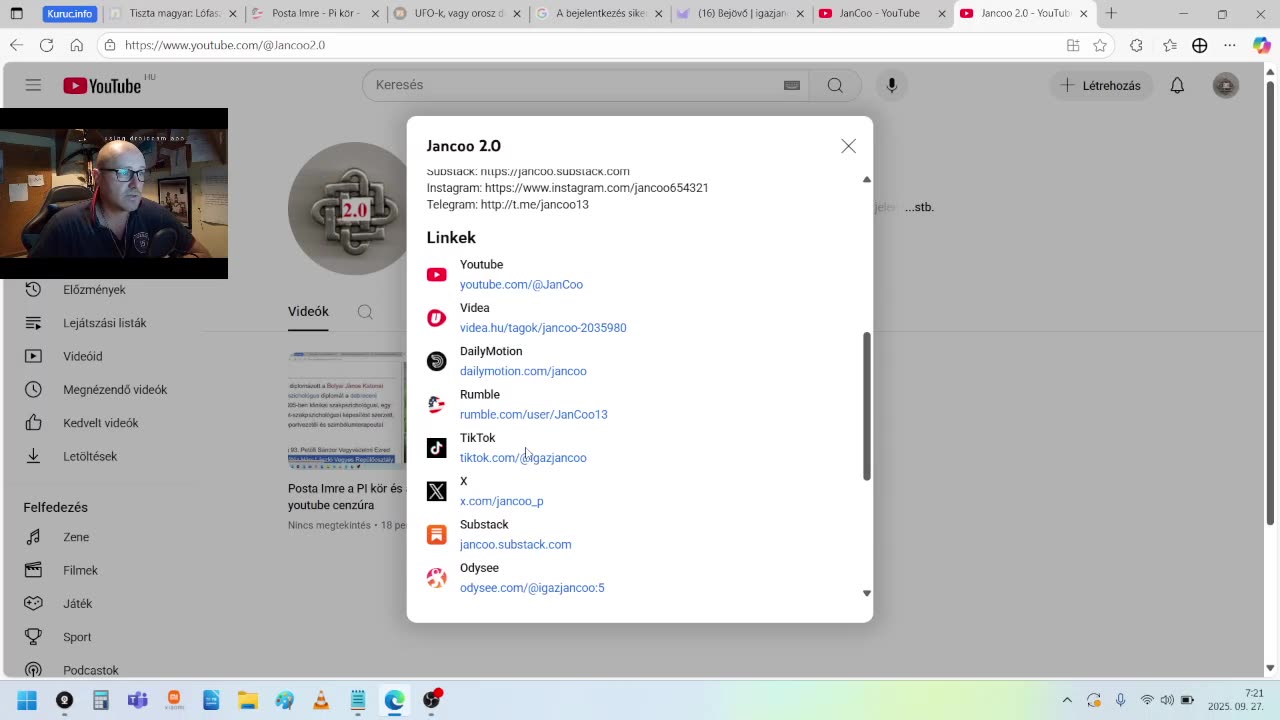Open the on-screen keyboard in search box

tap(792, 85)
